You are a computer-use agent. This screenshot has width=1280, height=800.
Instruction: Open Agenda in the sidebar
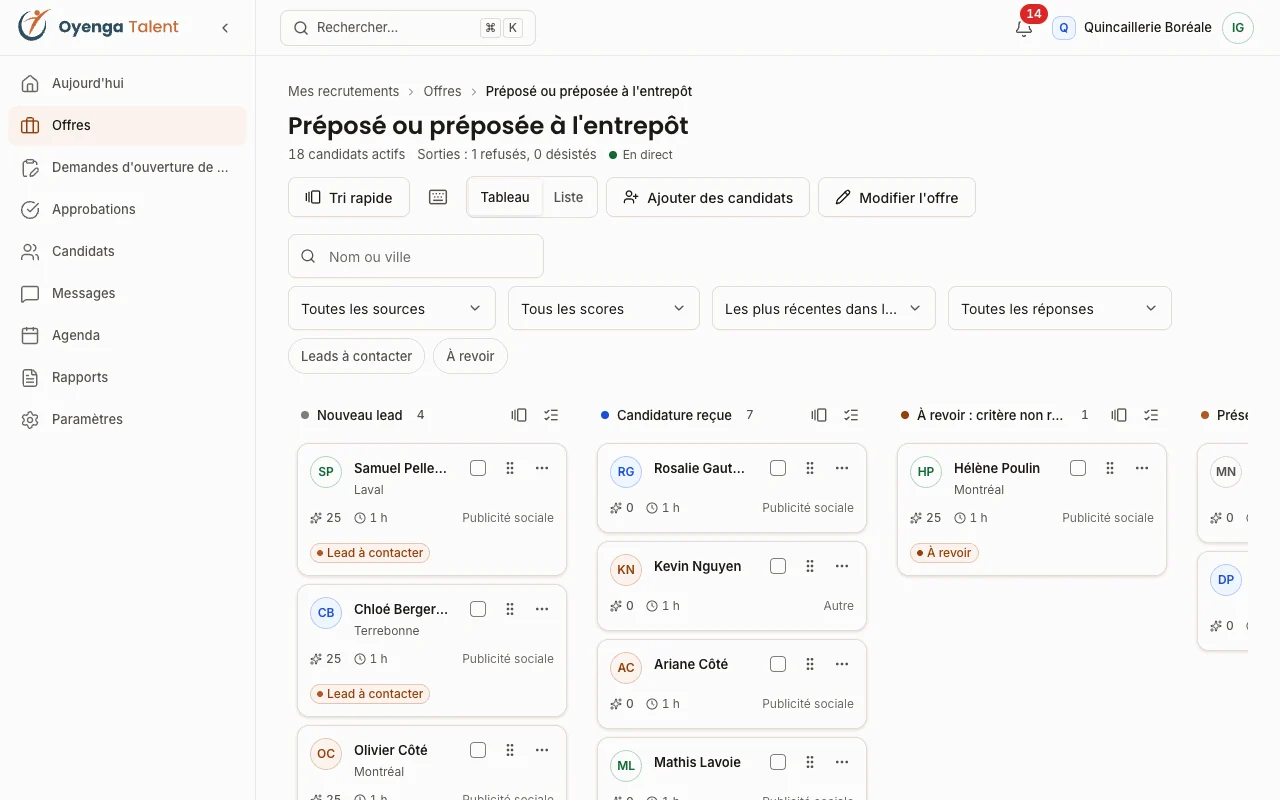point(127,335)
